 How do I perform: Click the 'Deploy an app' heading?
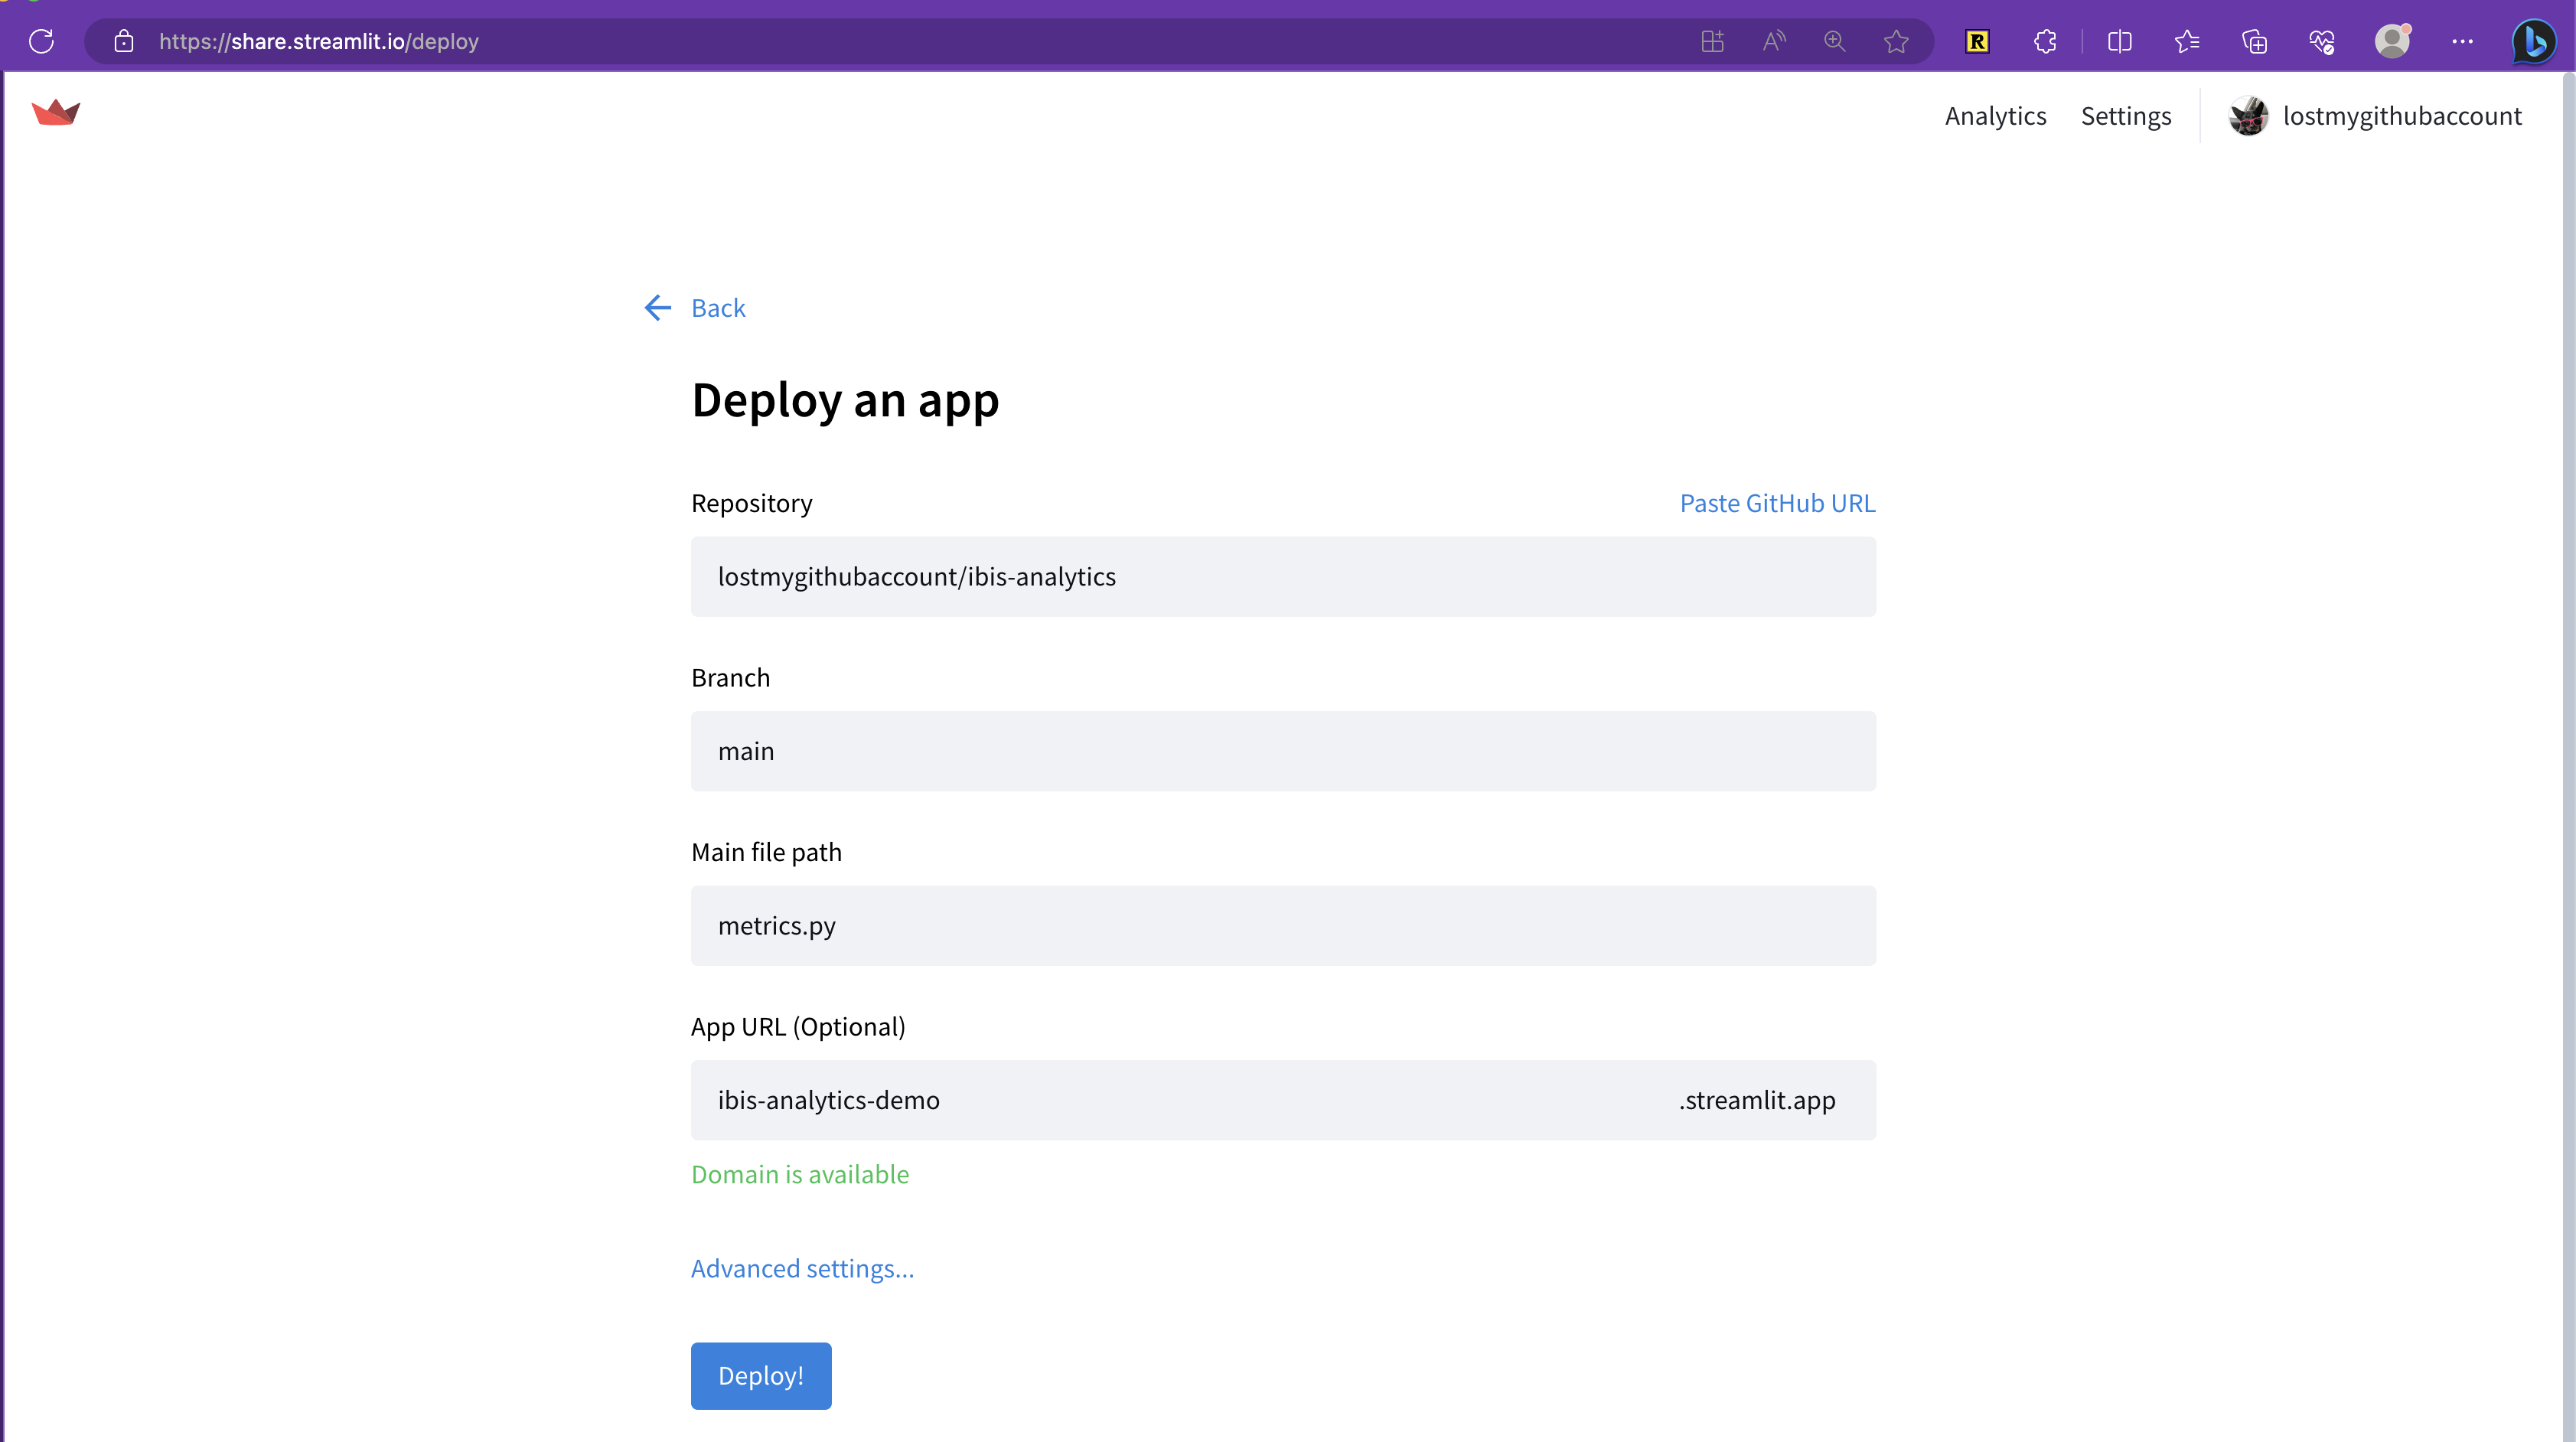(x=845, y=400)
